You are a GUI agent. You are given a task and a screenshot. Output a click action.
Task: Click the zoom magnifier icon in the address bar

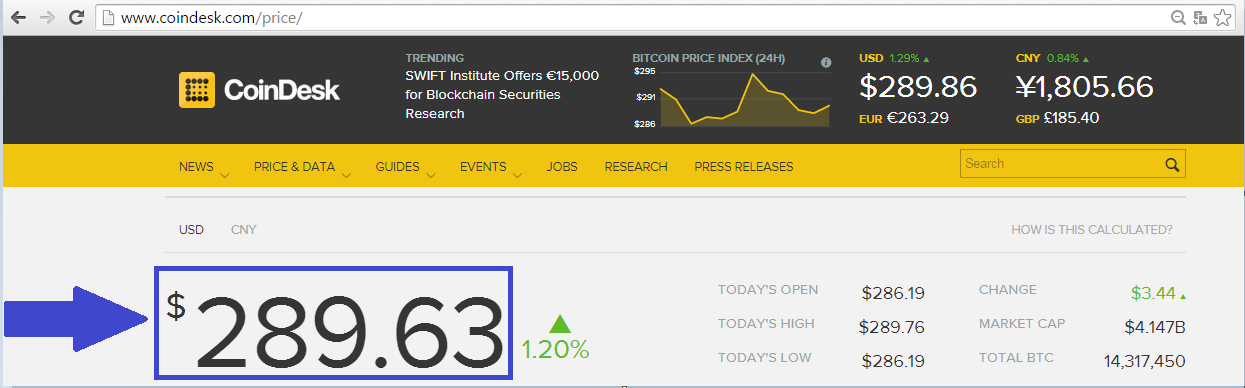point(1179,18)
